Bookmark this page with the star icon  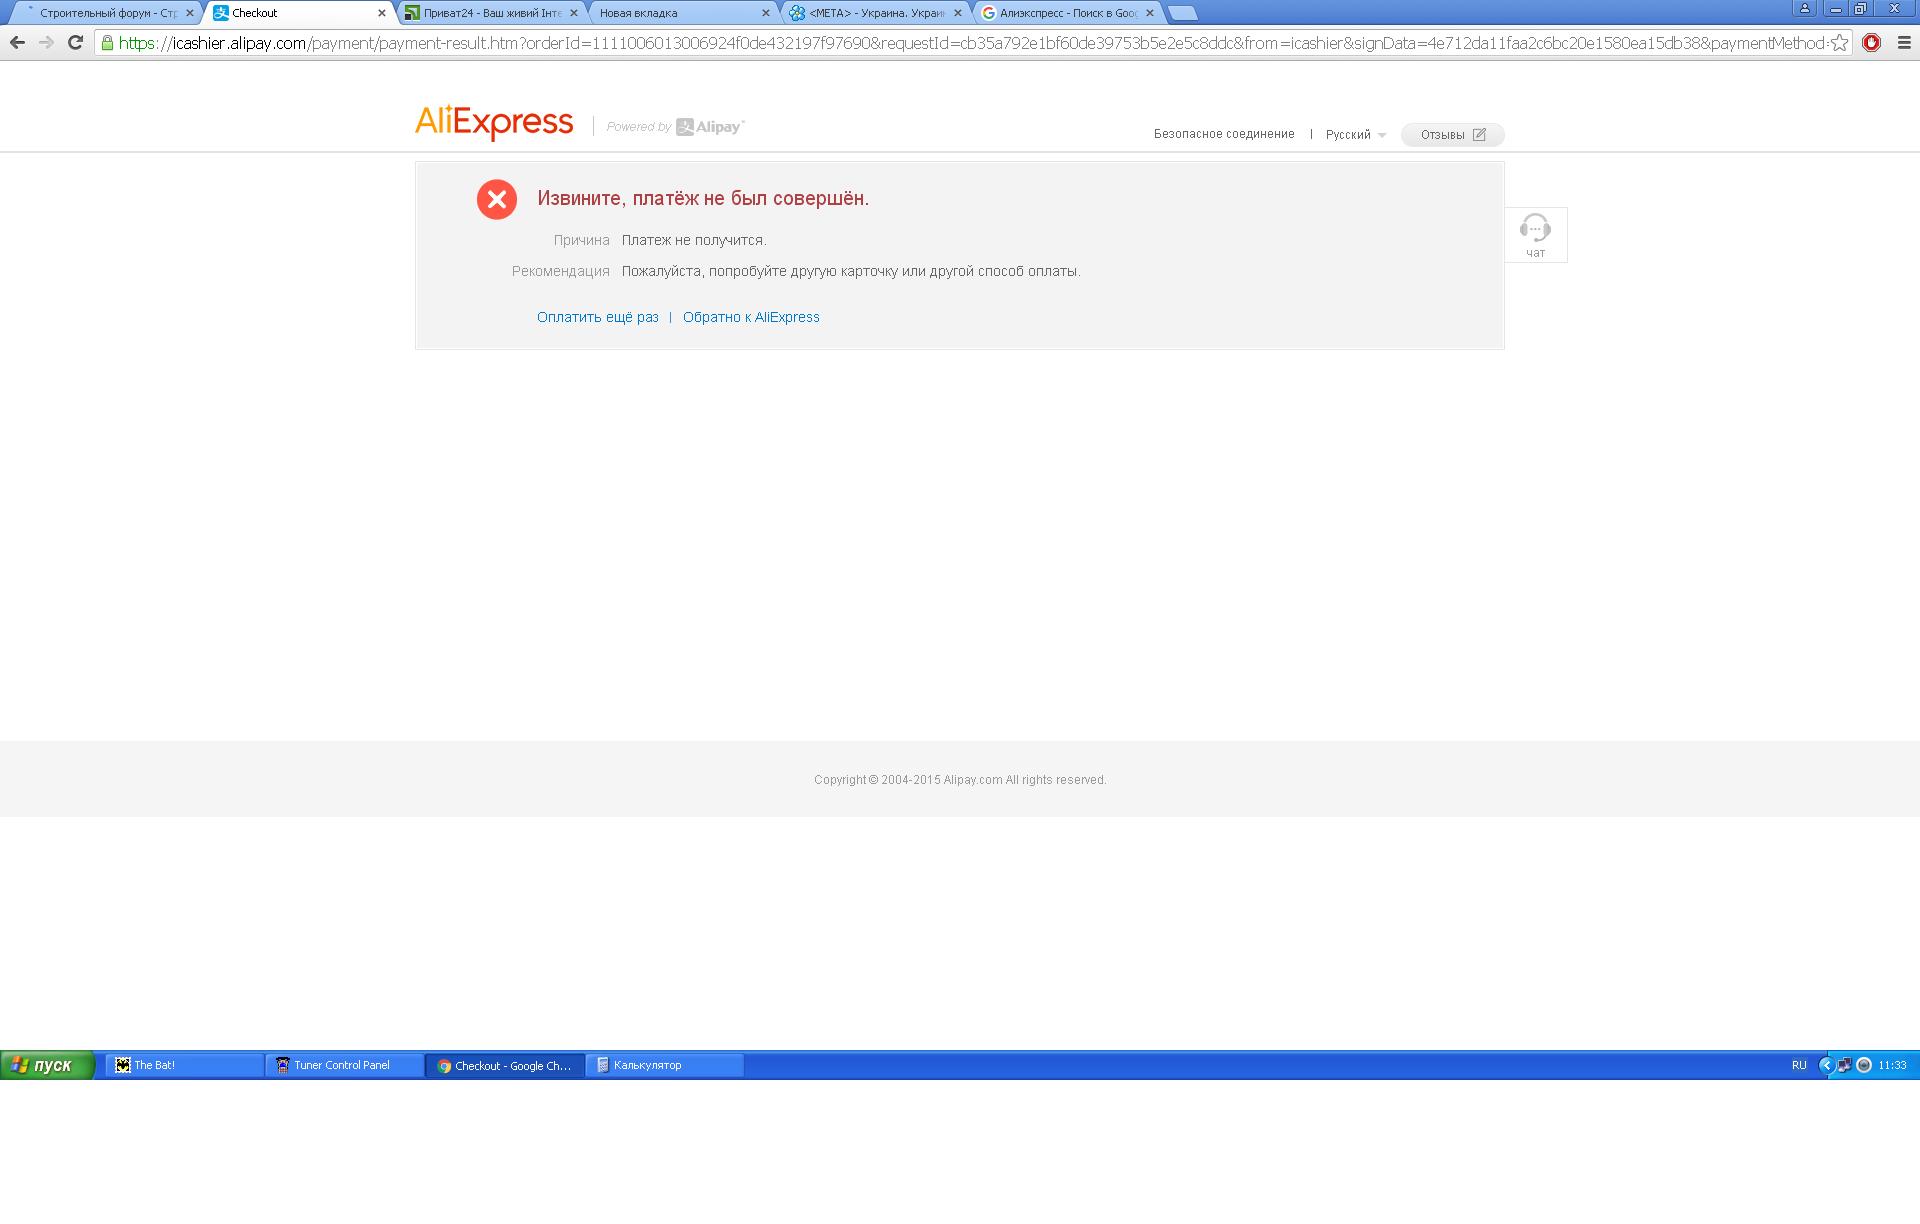pos(1839,43)
